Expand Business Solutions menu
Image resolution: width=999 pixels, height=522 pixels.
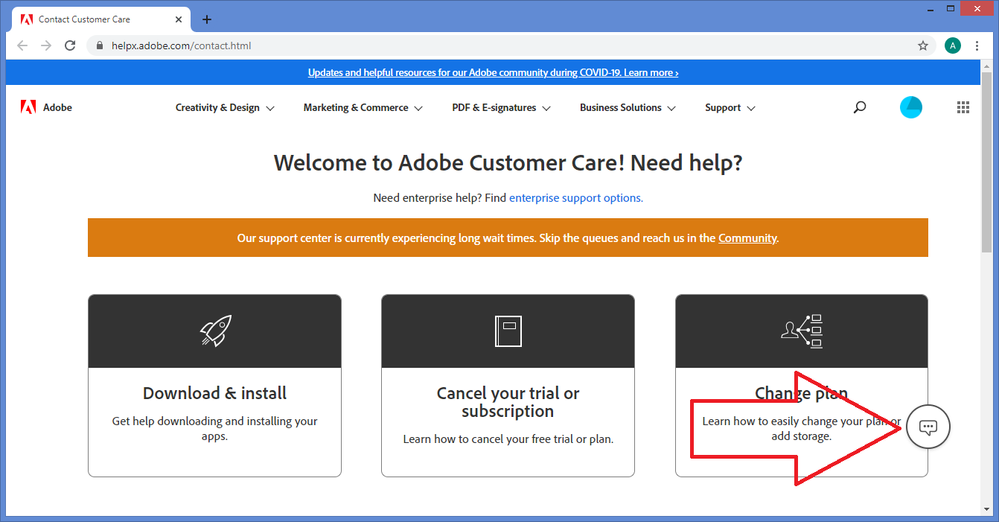click(628, 108)
